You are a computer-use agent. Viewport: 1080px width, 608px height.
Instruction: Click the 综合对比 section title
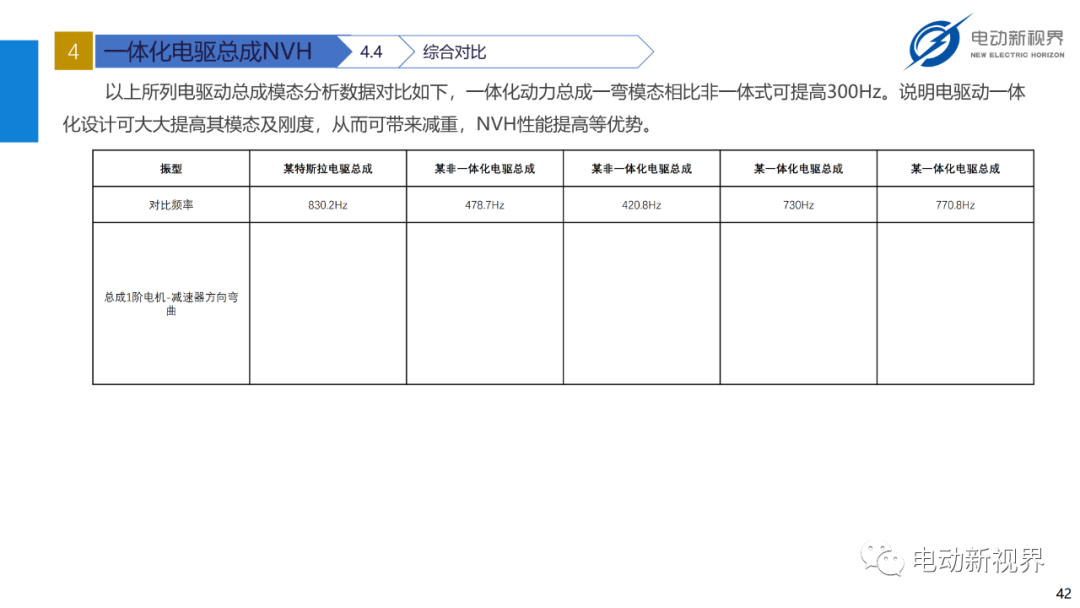pos(455,52)
